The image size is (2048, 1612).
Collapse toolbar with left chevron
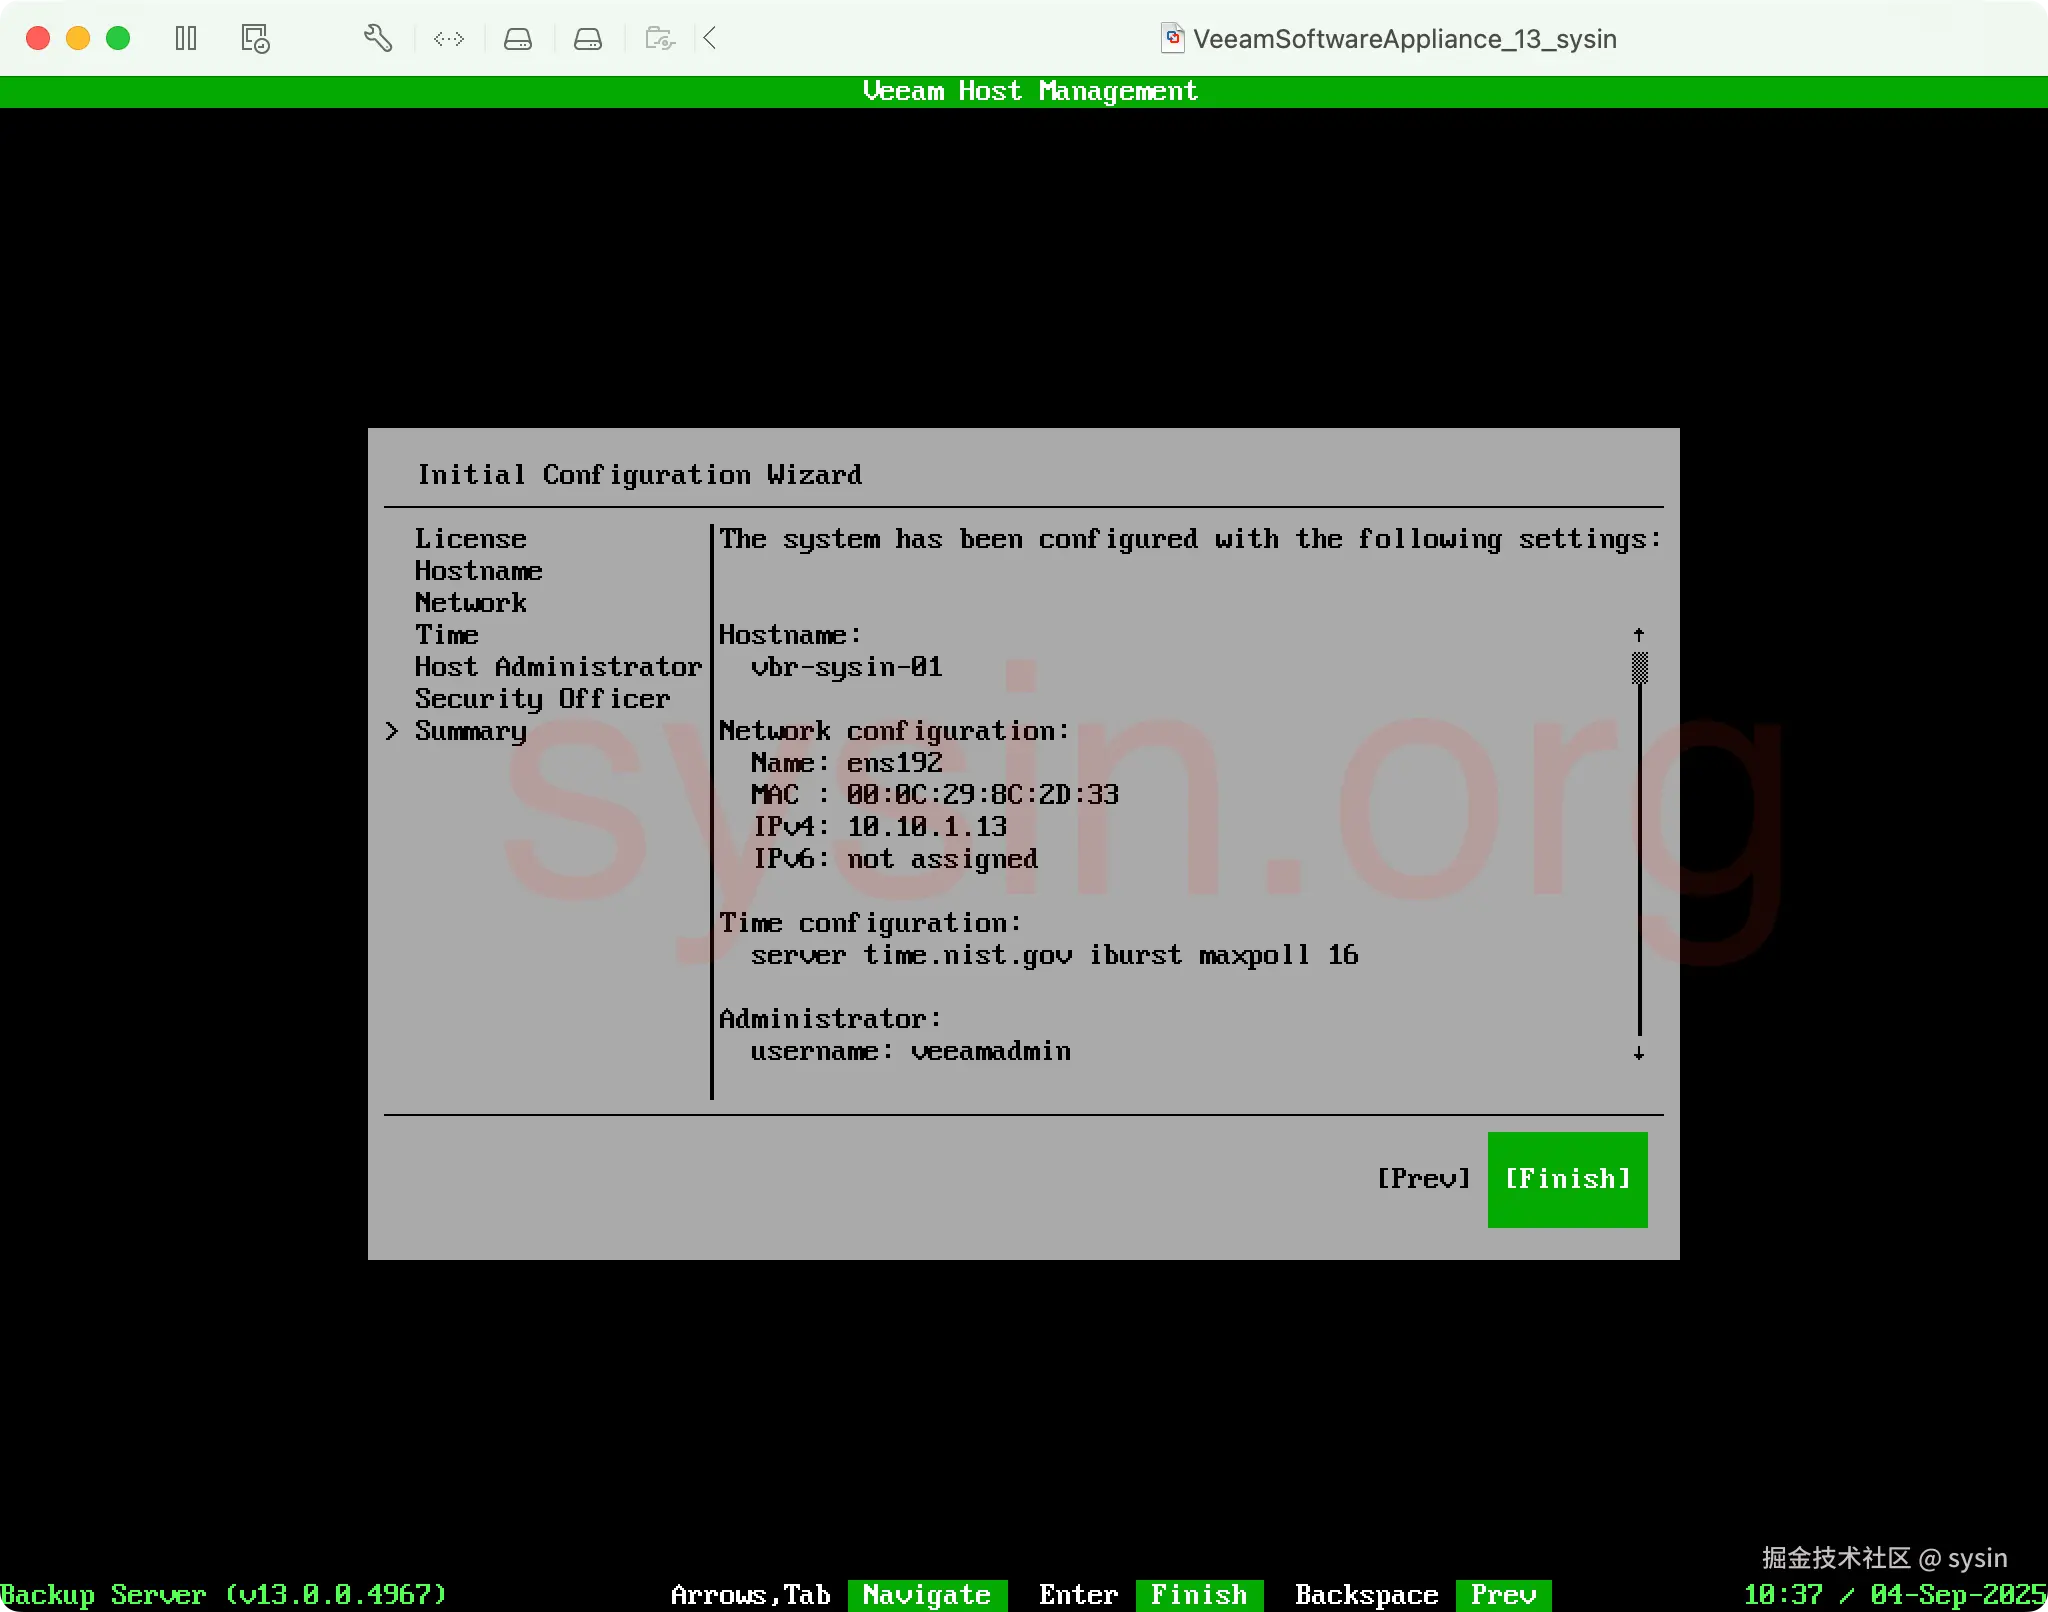tap(710, 39)
